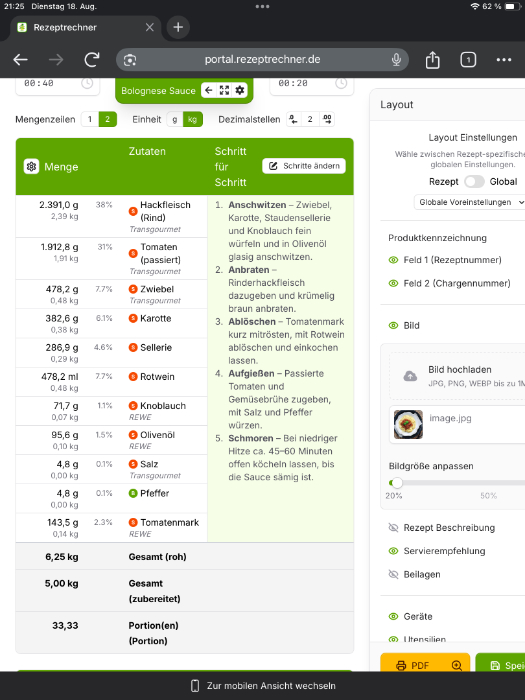The image size is (525, 700).
Task: Click the page settings icon in address bar
Action: pyautogui.click(x=130, y=60)
